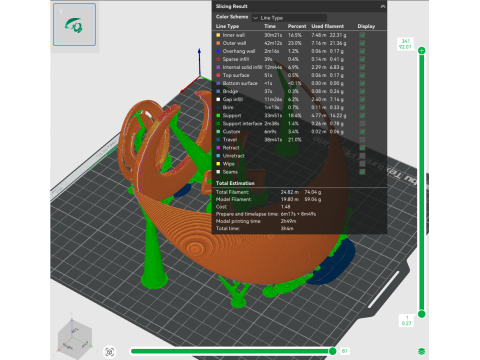Enable Support interface display checkbox

(x=362, y=123)
